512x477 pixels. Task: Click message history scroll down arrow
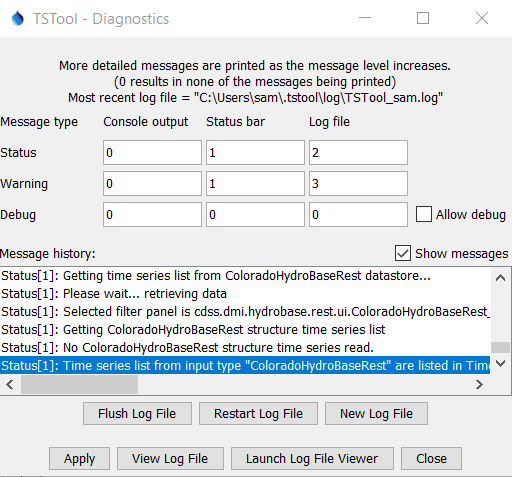tap(500, 363)
